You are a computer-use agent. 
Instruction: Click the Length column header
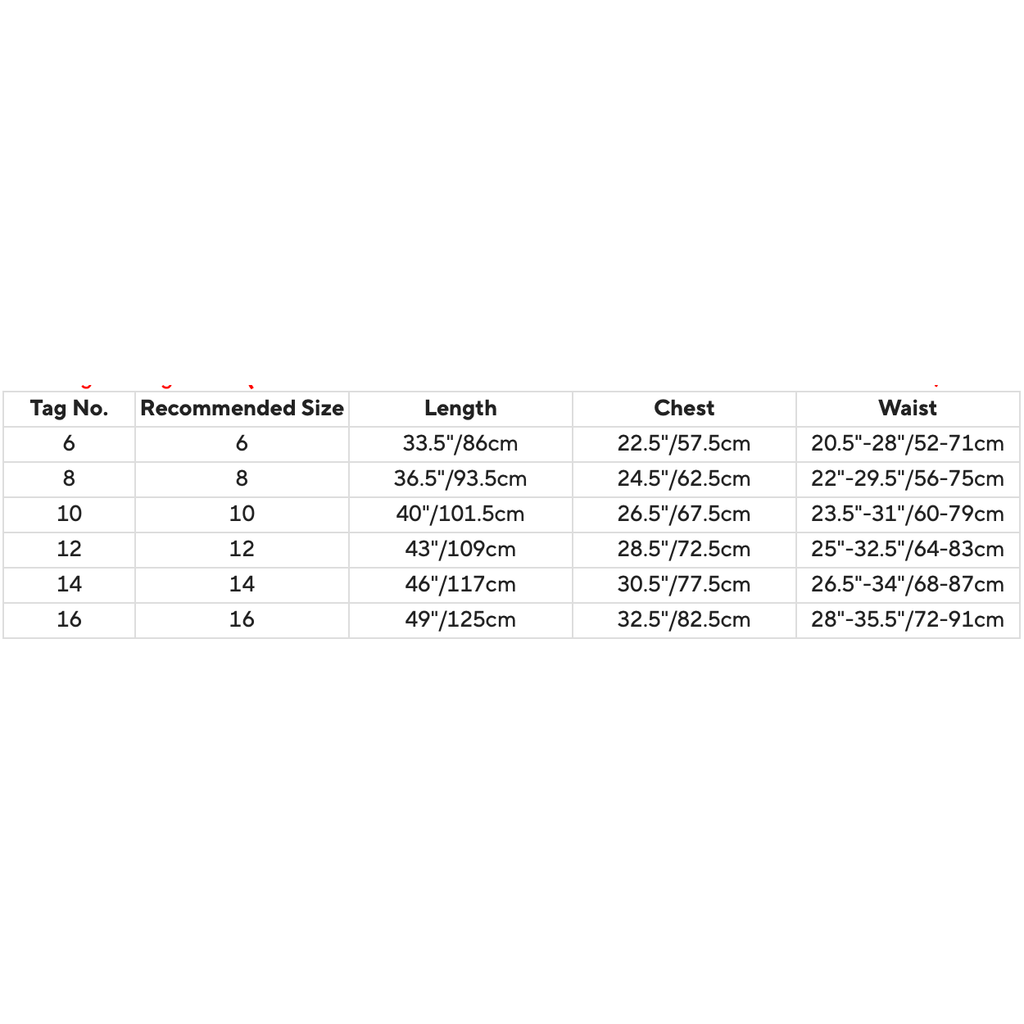(460, 408)
